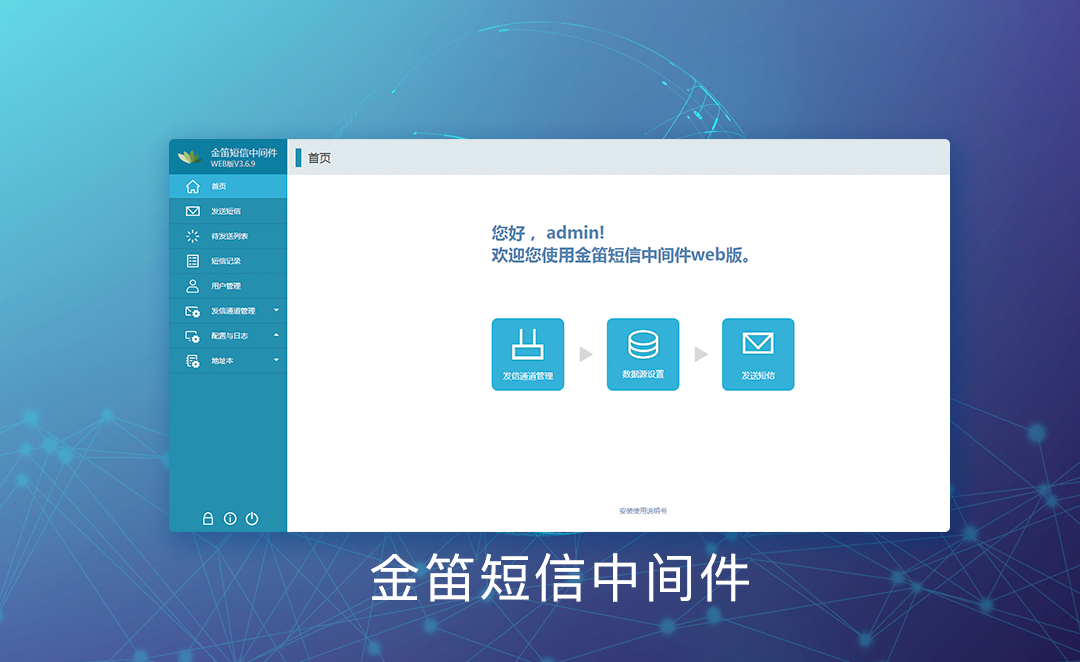1080x662 pixels.
Task: Click the lock icon at the sidebar bottom
Action: 208,518
